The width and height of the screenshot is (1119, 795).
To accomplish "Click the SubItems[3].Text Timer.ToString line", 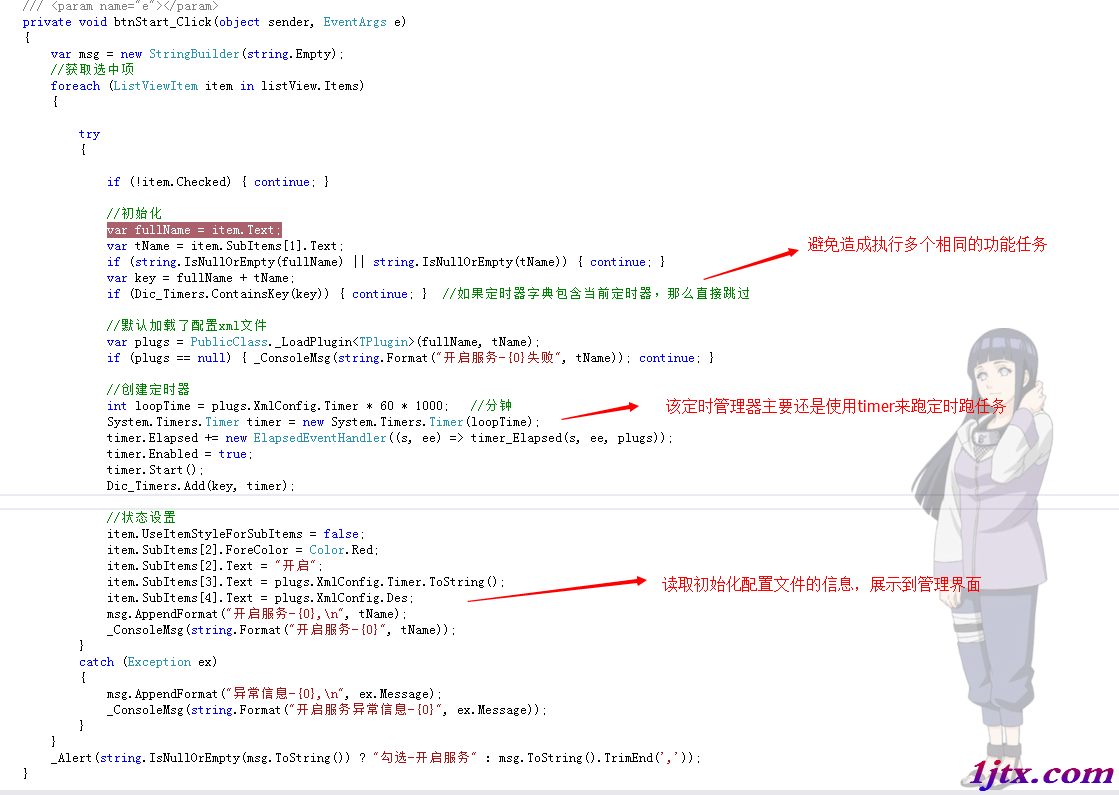I will click(x=305, y=582).
